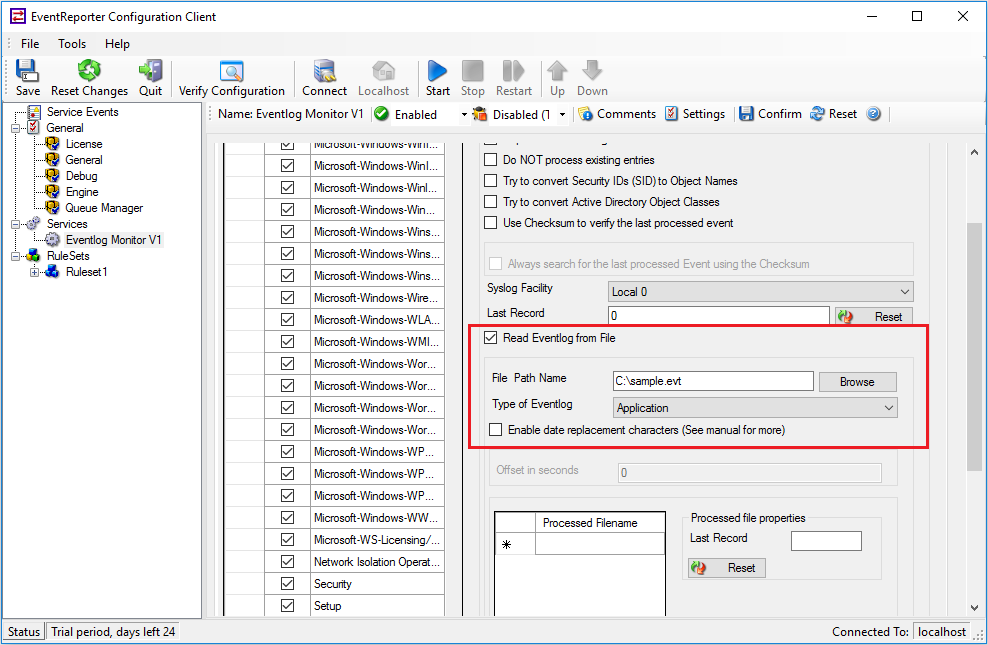Open the blue help icon
The height and width of the screenshot is (645, 988).
click(873, 114)
